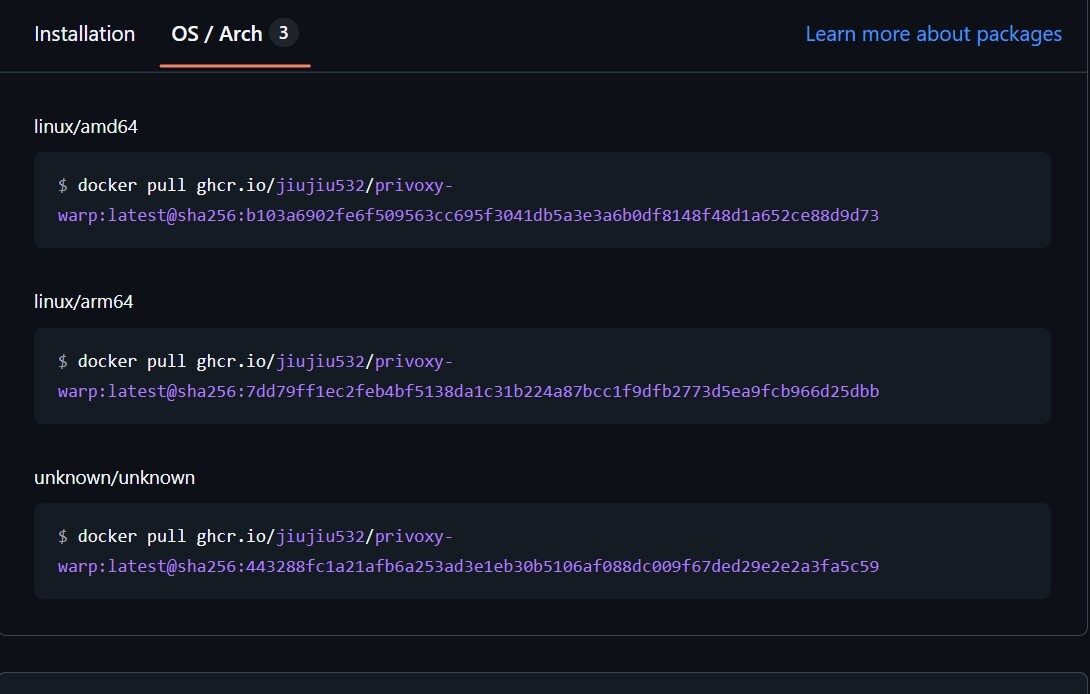The image size is (1090, 694).
Task: Click the sha256:b103a69 digest line for amd64
Action: [x=468, y=216]
